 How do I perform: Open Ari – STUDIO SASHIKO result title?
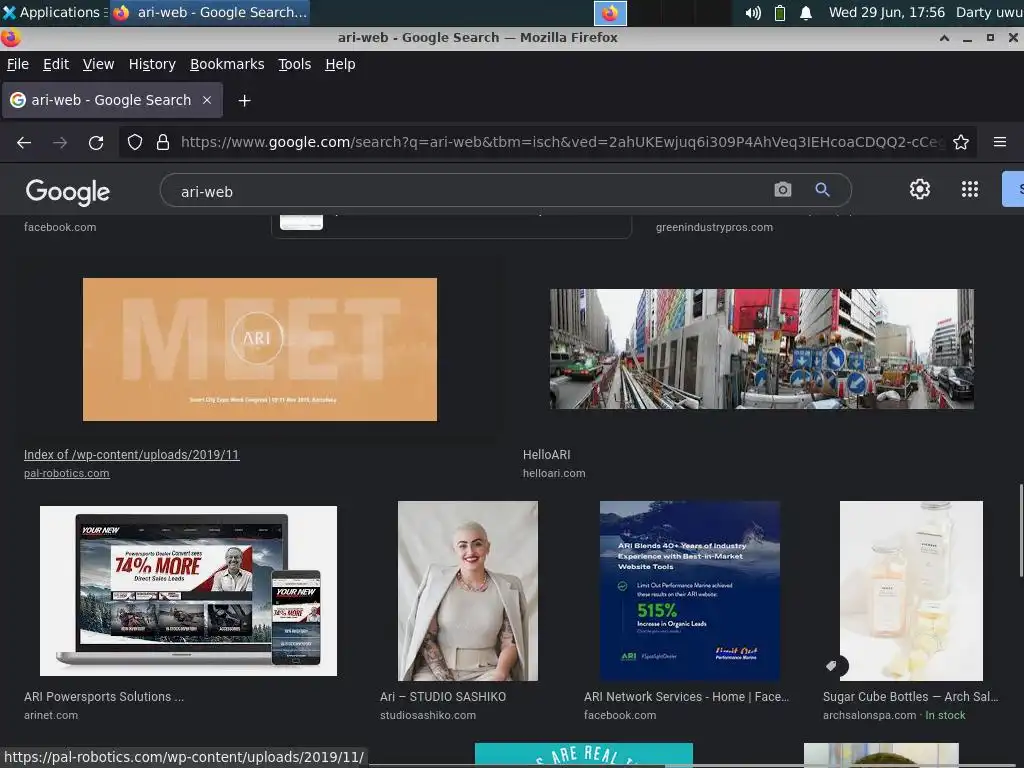tap(443, 697)
